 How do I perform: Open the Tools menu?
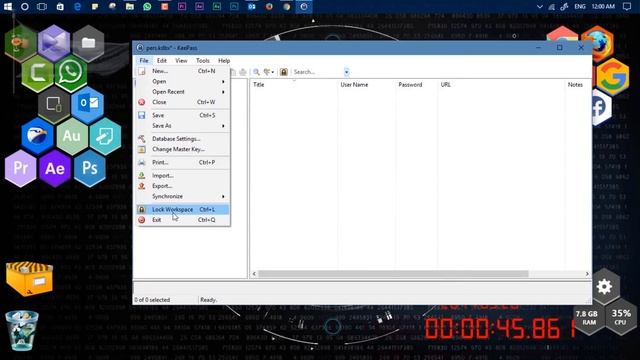click(x=202, y=60)
